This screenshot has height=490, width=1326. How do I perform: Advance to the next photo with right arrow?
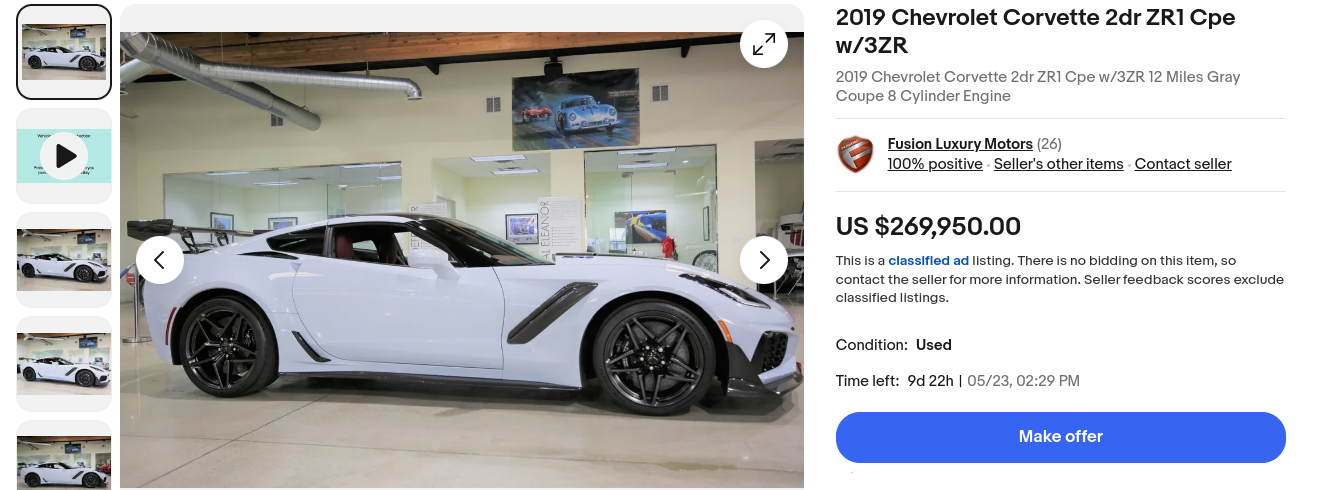point(764,260)
